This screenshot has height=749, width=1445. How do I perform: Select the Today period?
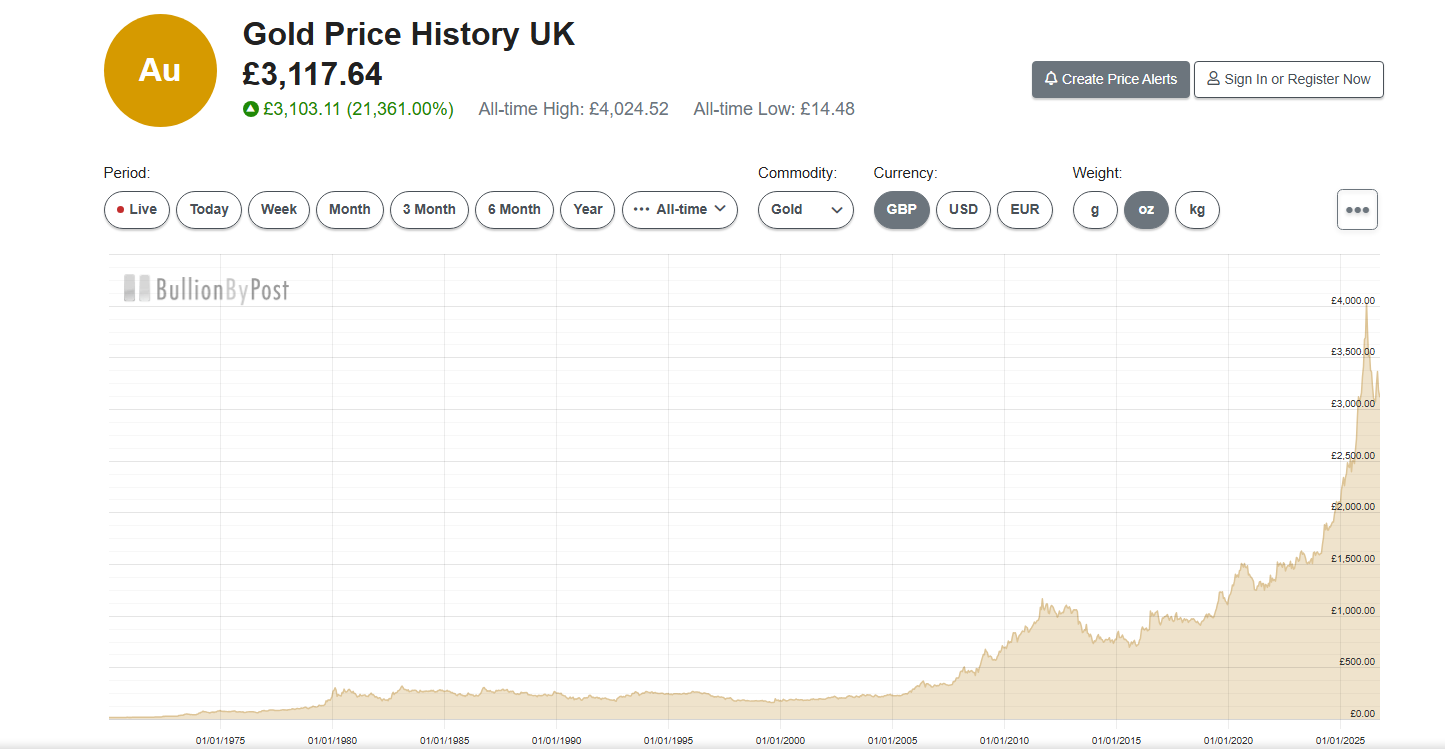[x=209, y=209]
